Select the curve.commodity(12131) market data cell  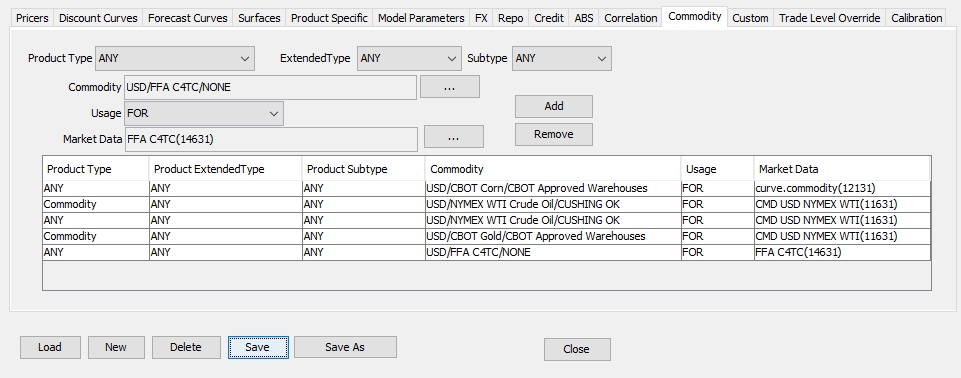coord(842,188)
